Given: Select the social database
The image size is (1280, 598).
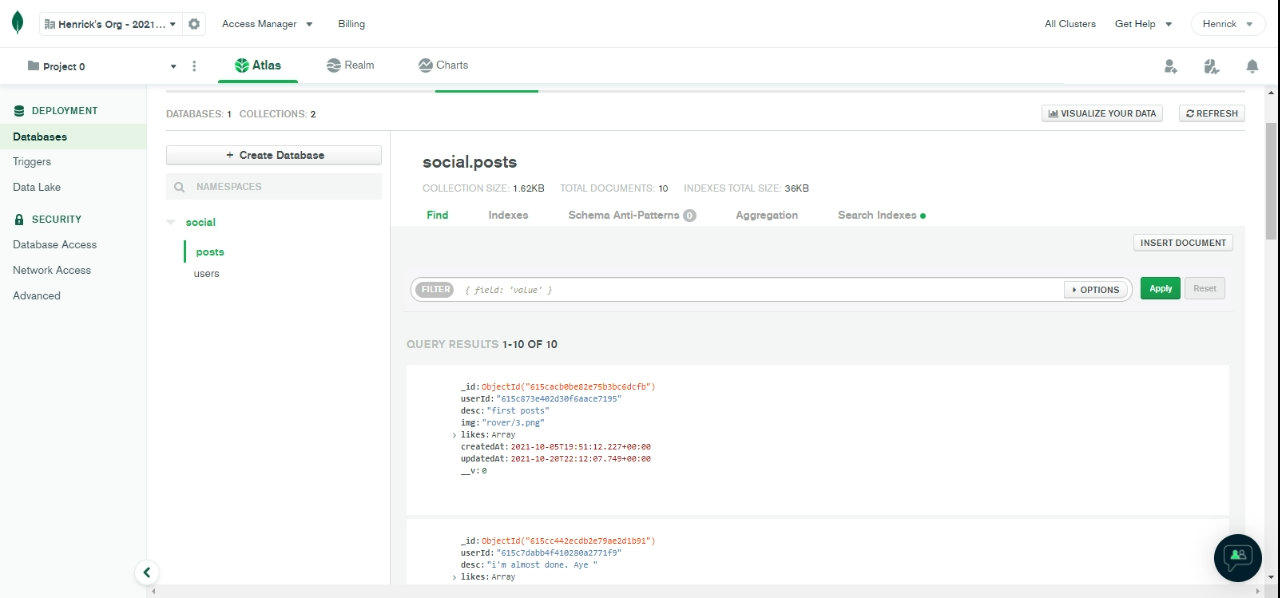Looking at the screenshot, I should coord(201,222).
